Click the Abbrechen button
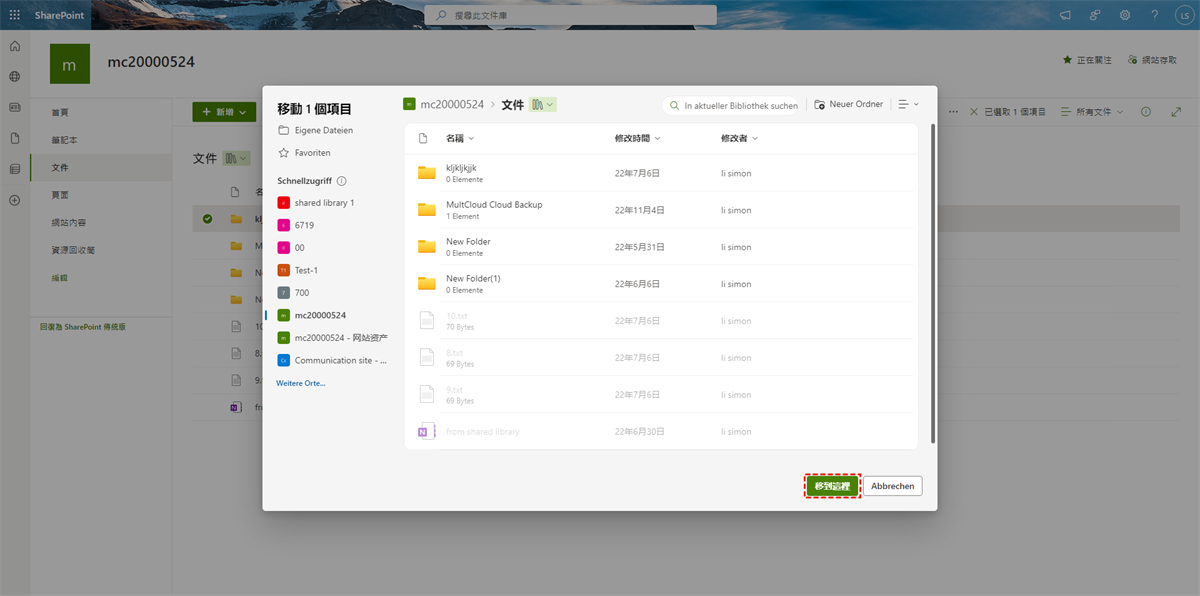The width and height of the screenshot is (1200, 596). pos(892,486)
